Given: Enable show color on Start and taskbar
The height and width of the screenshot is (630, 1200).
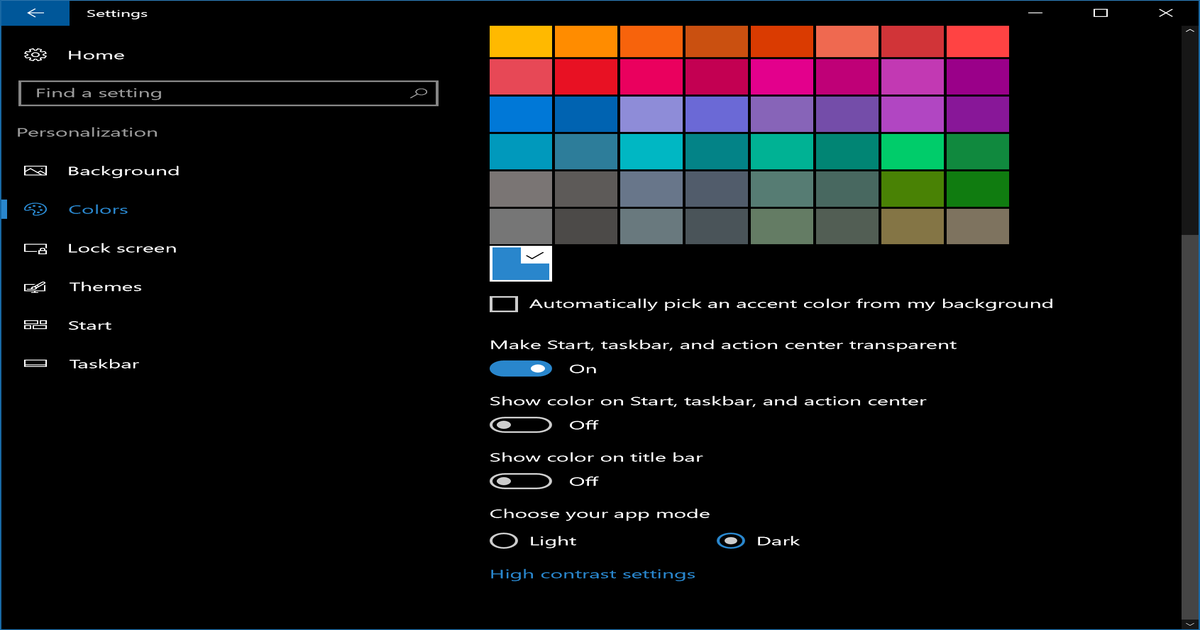Looking at the screenshot, I should [520, 424].
